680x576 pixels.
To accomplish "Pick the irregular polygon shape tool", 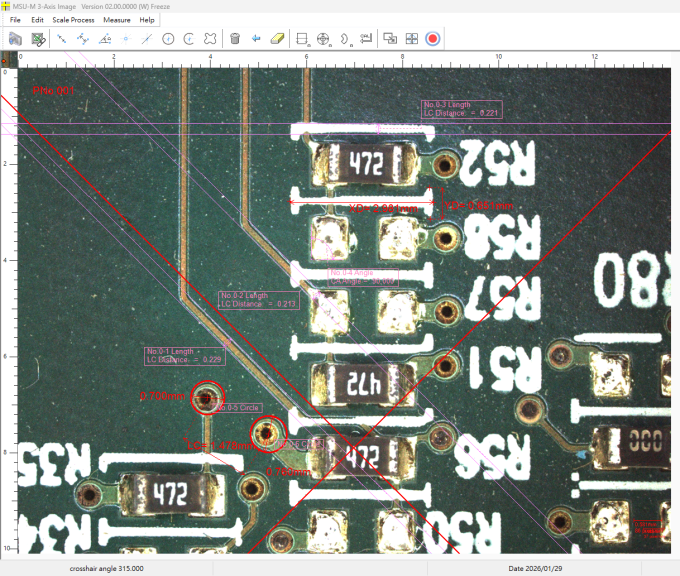I will (209, 39).
